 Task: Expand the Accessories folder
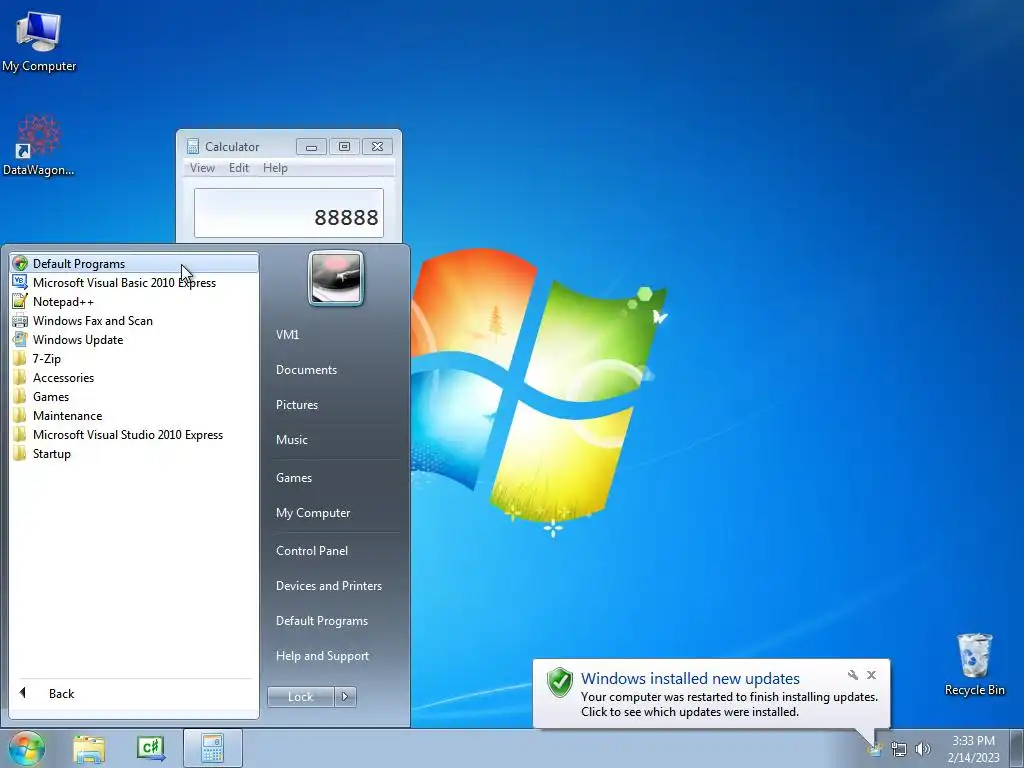[x=134, y=377]
